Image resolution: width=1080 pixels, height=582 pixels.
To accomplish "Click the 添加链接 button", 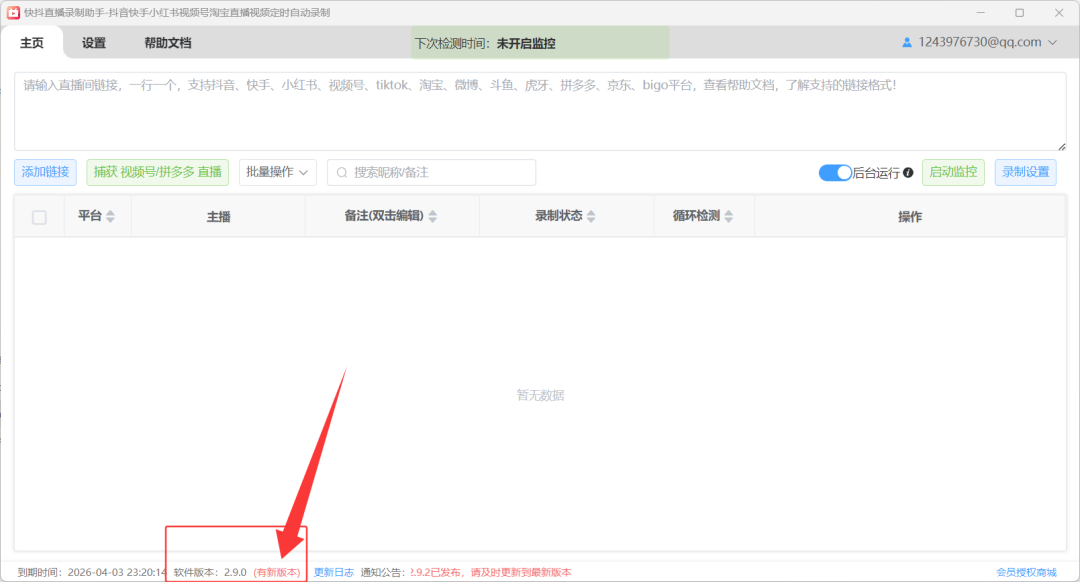I will tap(45, 172).
